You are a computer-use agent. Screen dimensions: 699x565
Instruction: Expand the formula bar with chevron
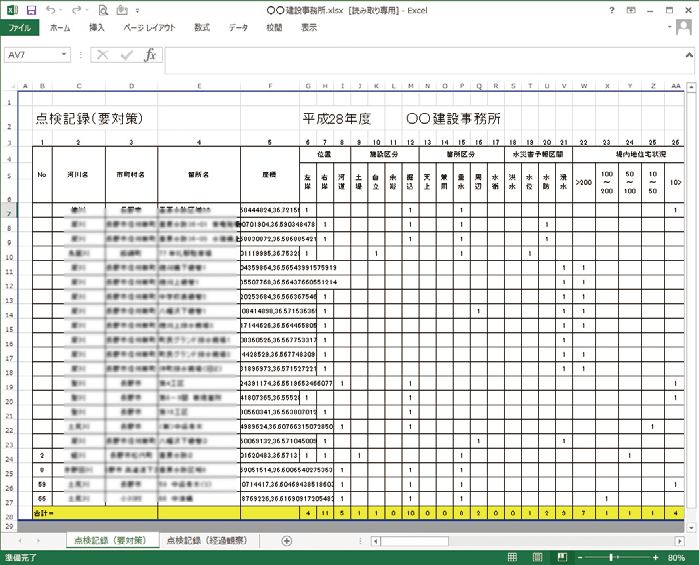(x=689, y=55)
